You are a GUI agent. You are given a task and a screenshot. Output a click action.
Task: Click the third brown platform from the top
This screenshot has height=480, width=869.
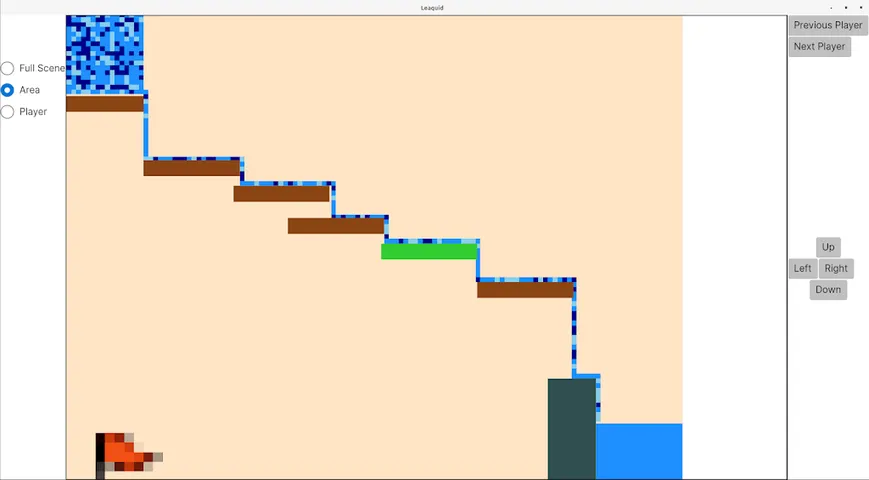coord(281,194)
